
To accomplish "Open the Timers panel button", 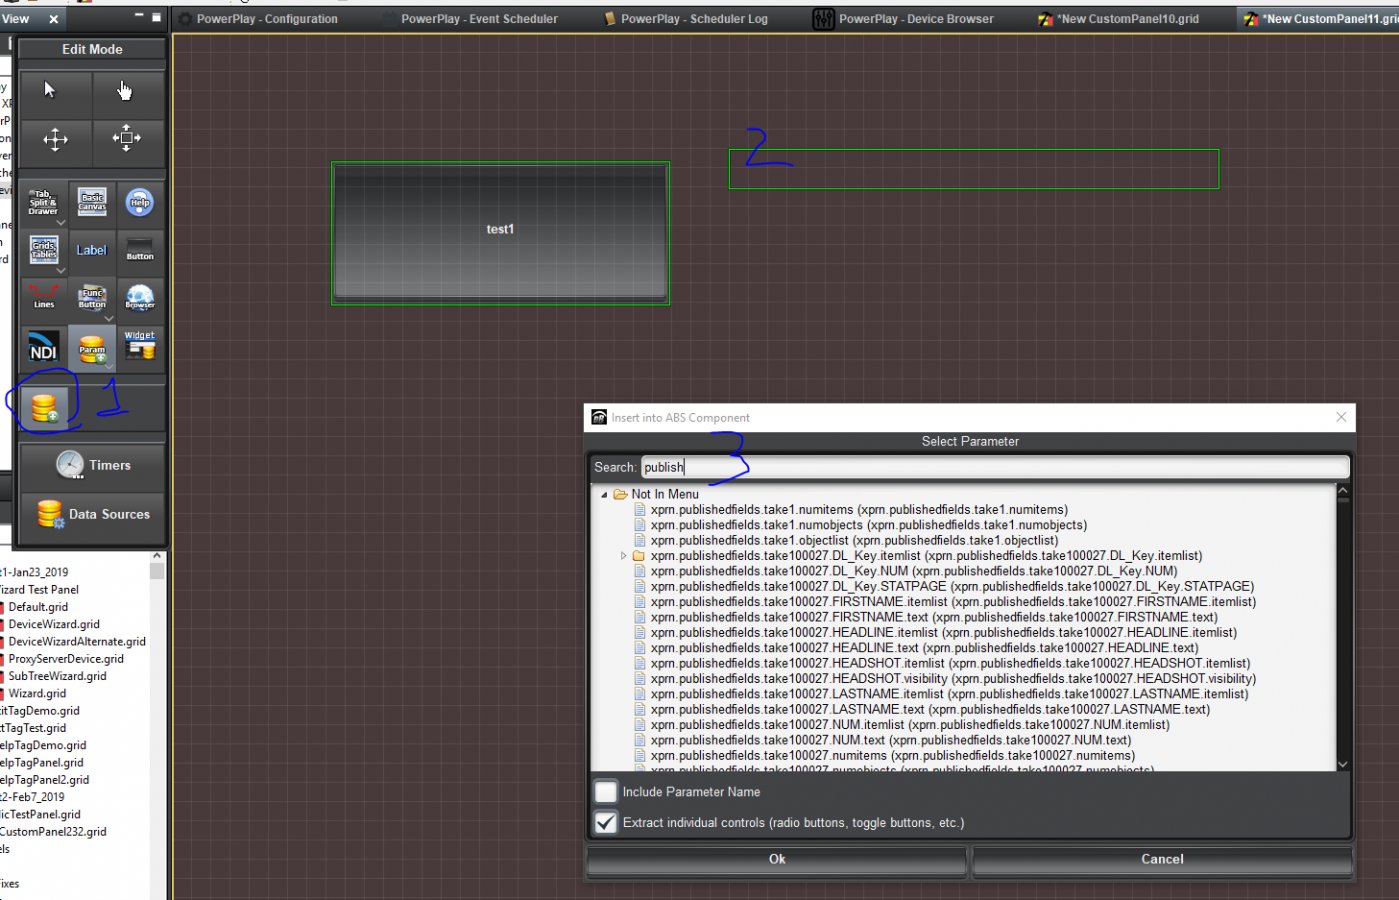I will tap(93, 466).
